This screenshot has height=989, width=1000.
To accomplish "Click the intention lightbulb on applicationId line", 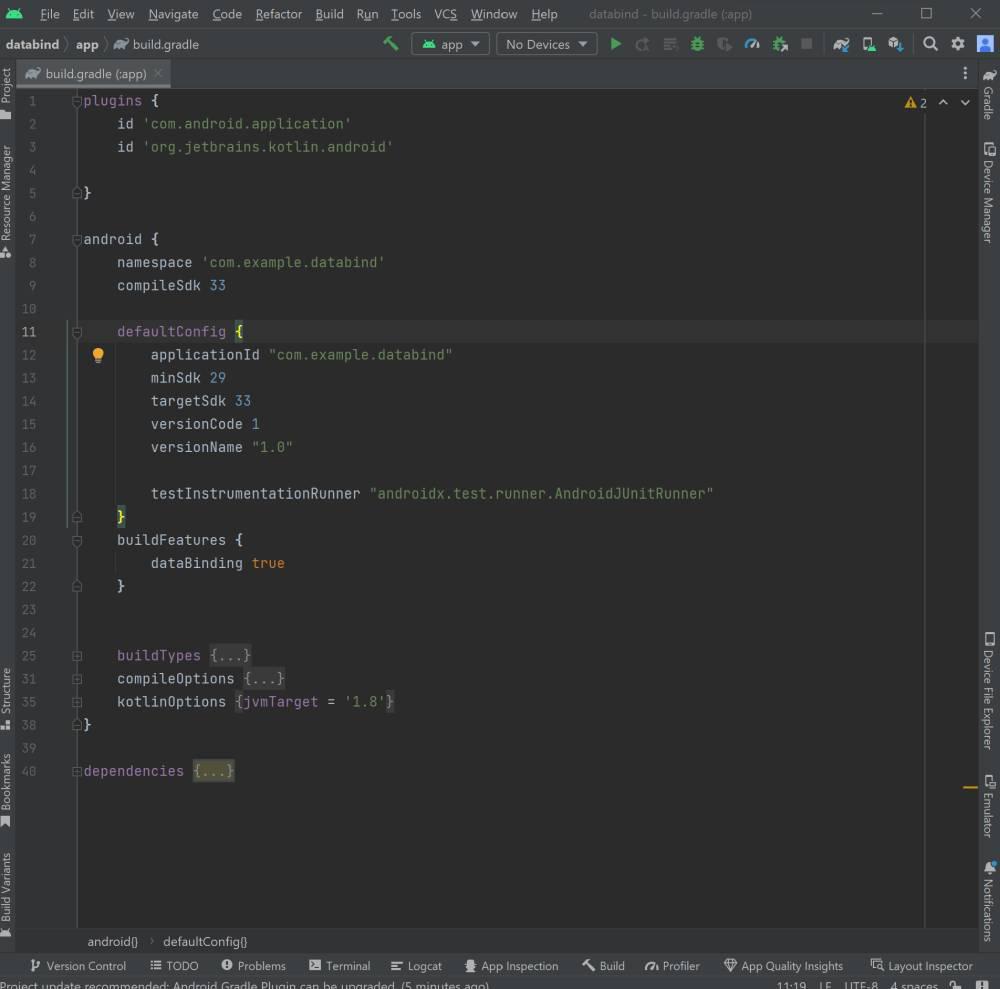I will click(97, 354).
